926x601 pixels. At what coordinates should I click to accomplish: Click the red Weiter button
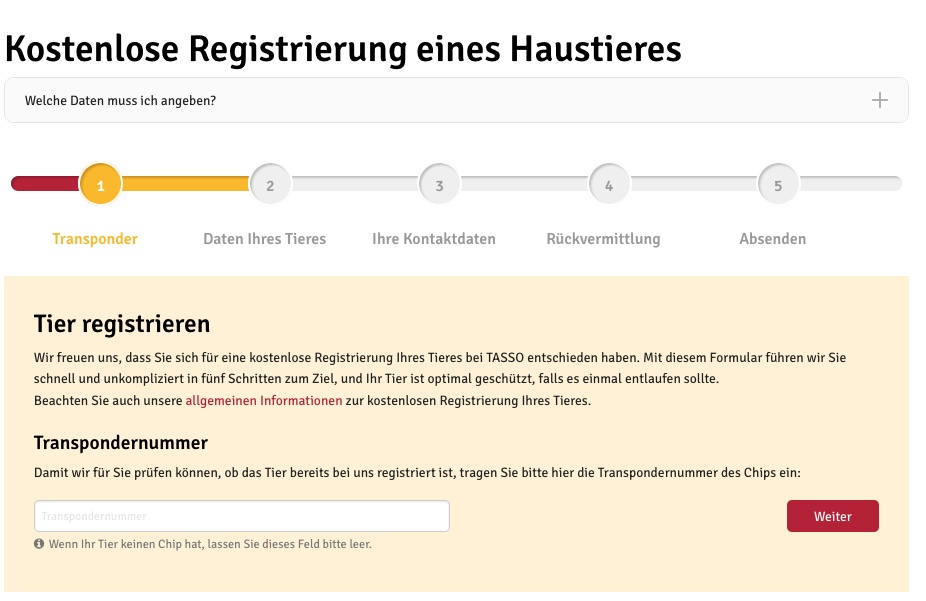[833, 516]
